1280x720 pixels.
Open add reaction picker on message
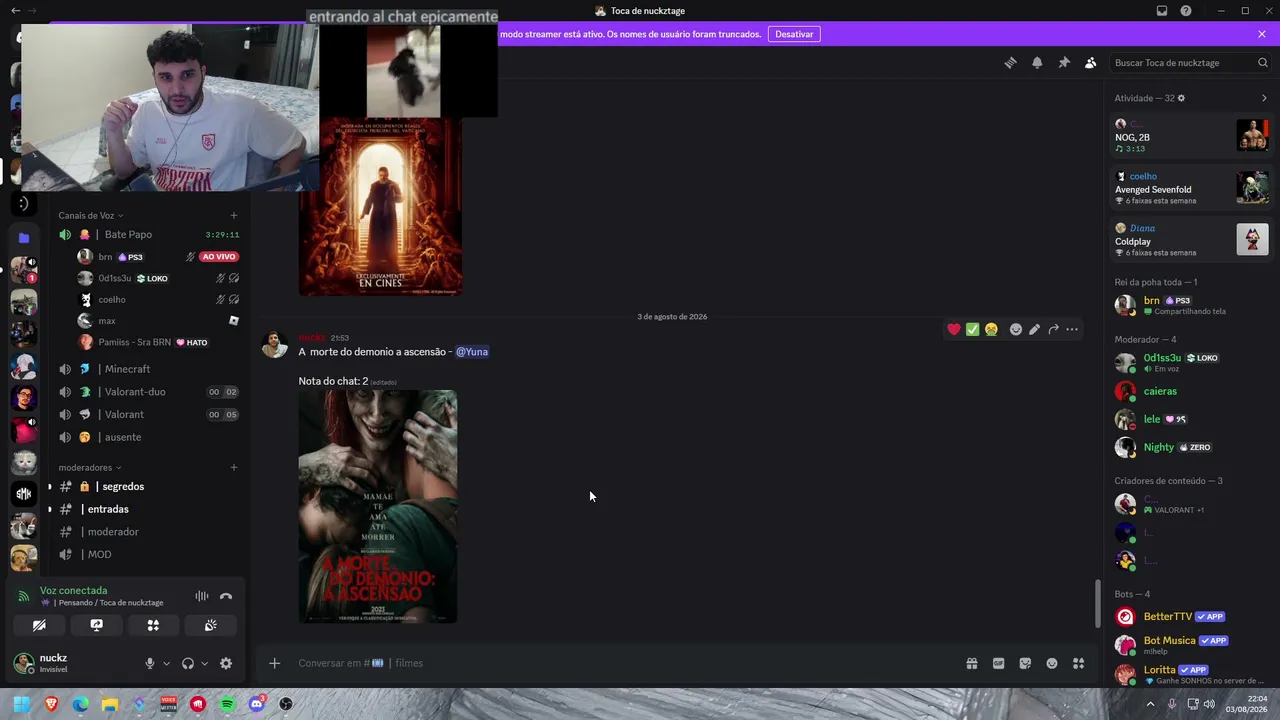[1016, 329]
